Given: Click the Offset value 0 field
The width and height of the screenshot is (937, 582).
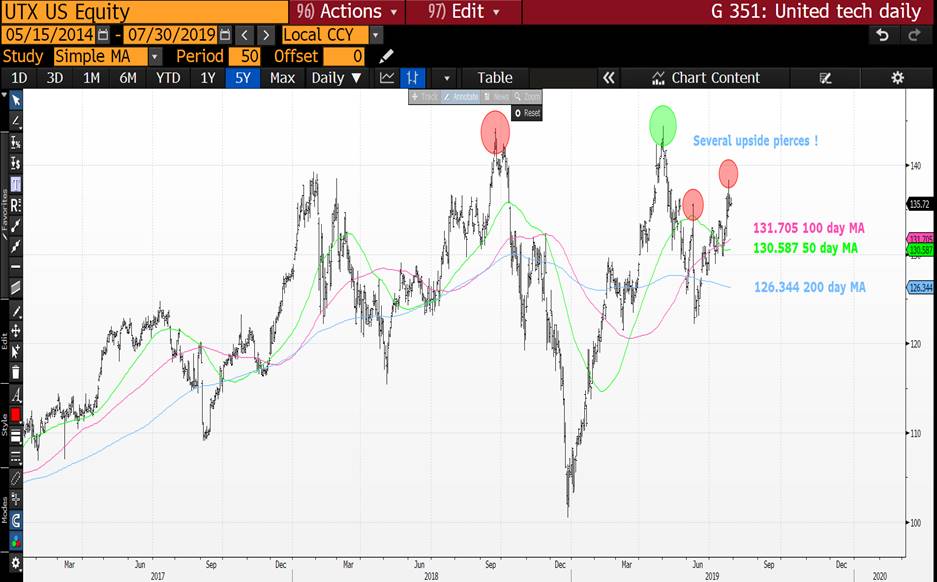Looking at the screenshot, I should 344,56.
